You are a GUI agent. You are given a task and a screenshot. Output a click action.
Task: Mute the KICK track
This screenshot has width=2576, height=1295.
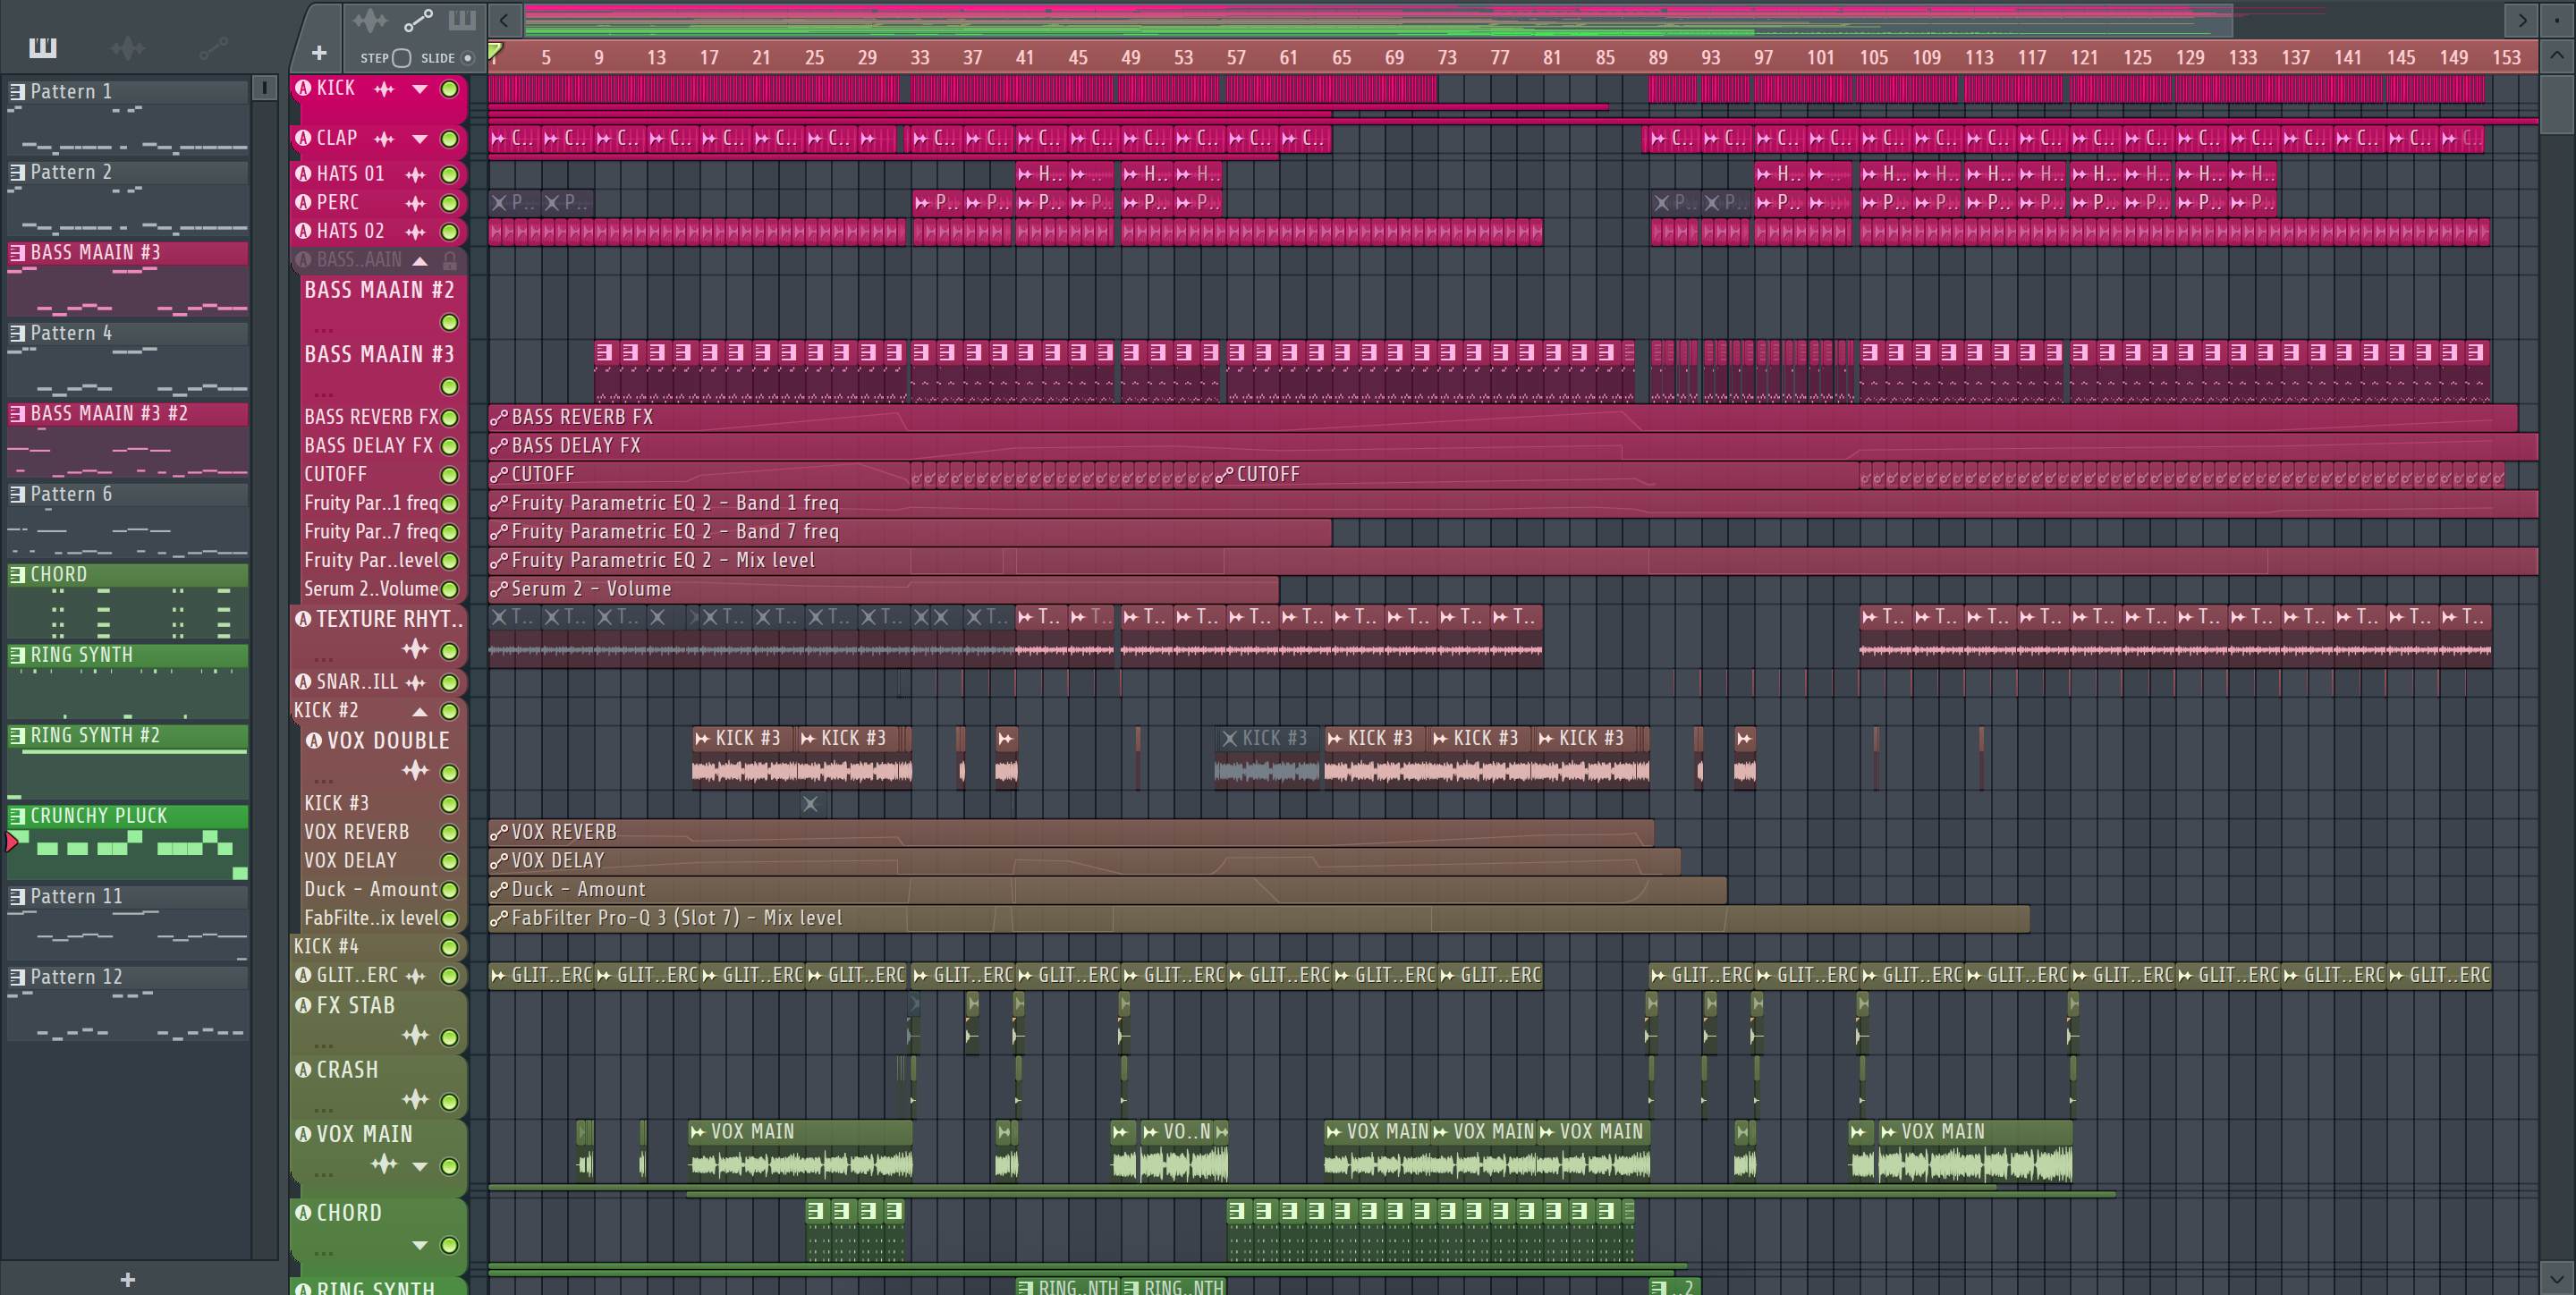[450, 89]
